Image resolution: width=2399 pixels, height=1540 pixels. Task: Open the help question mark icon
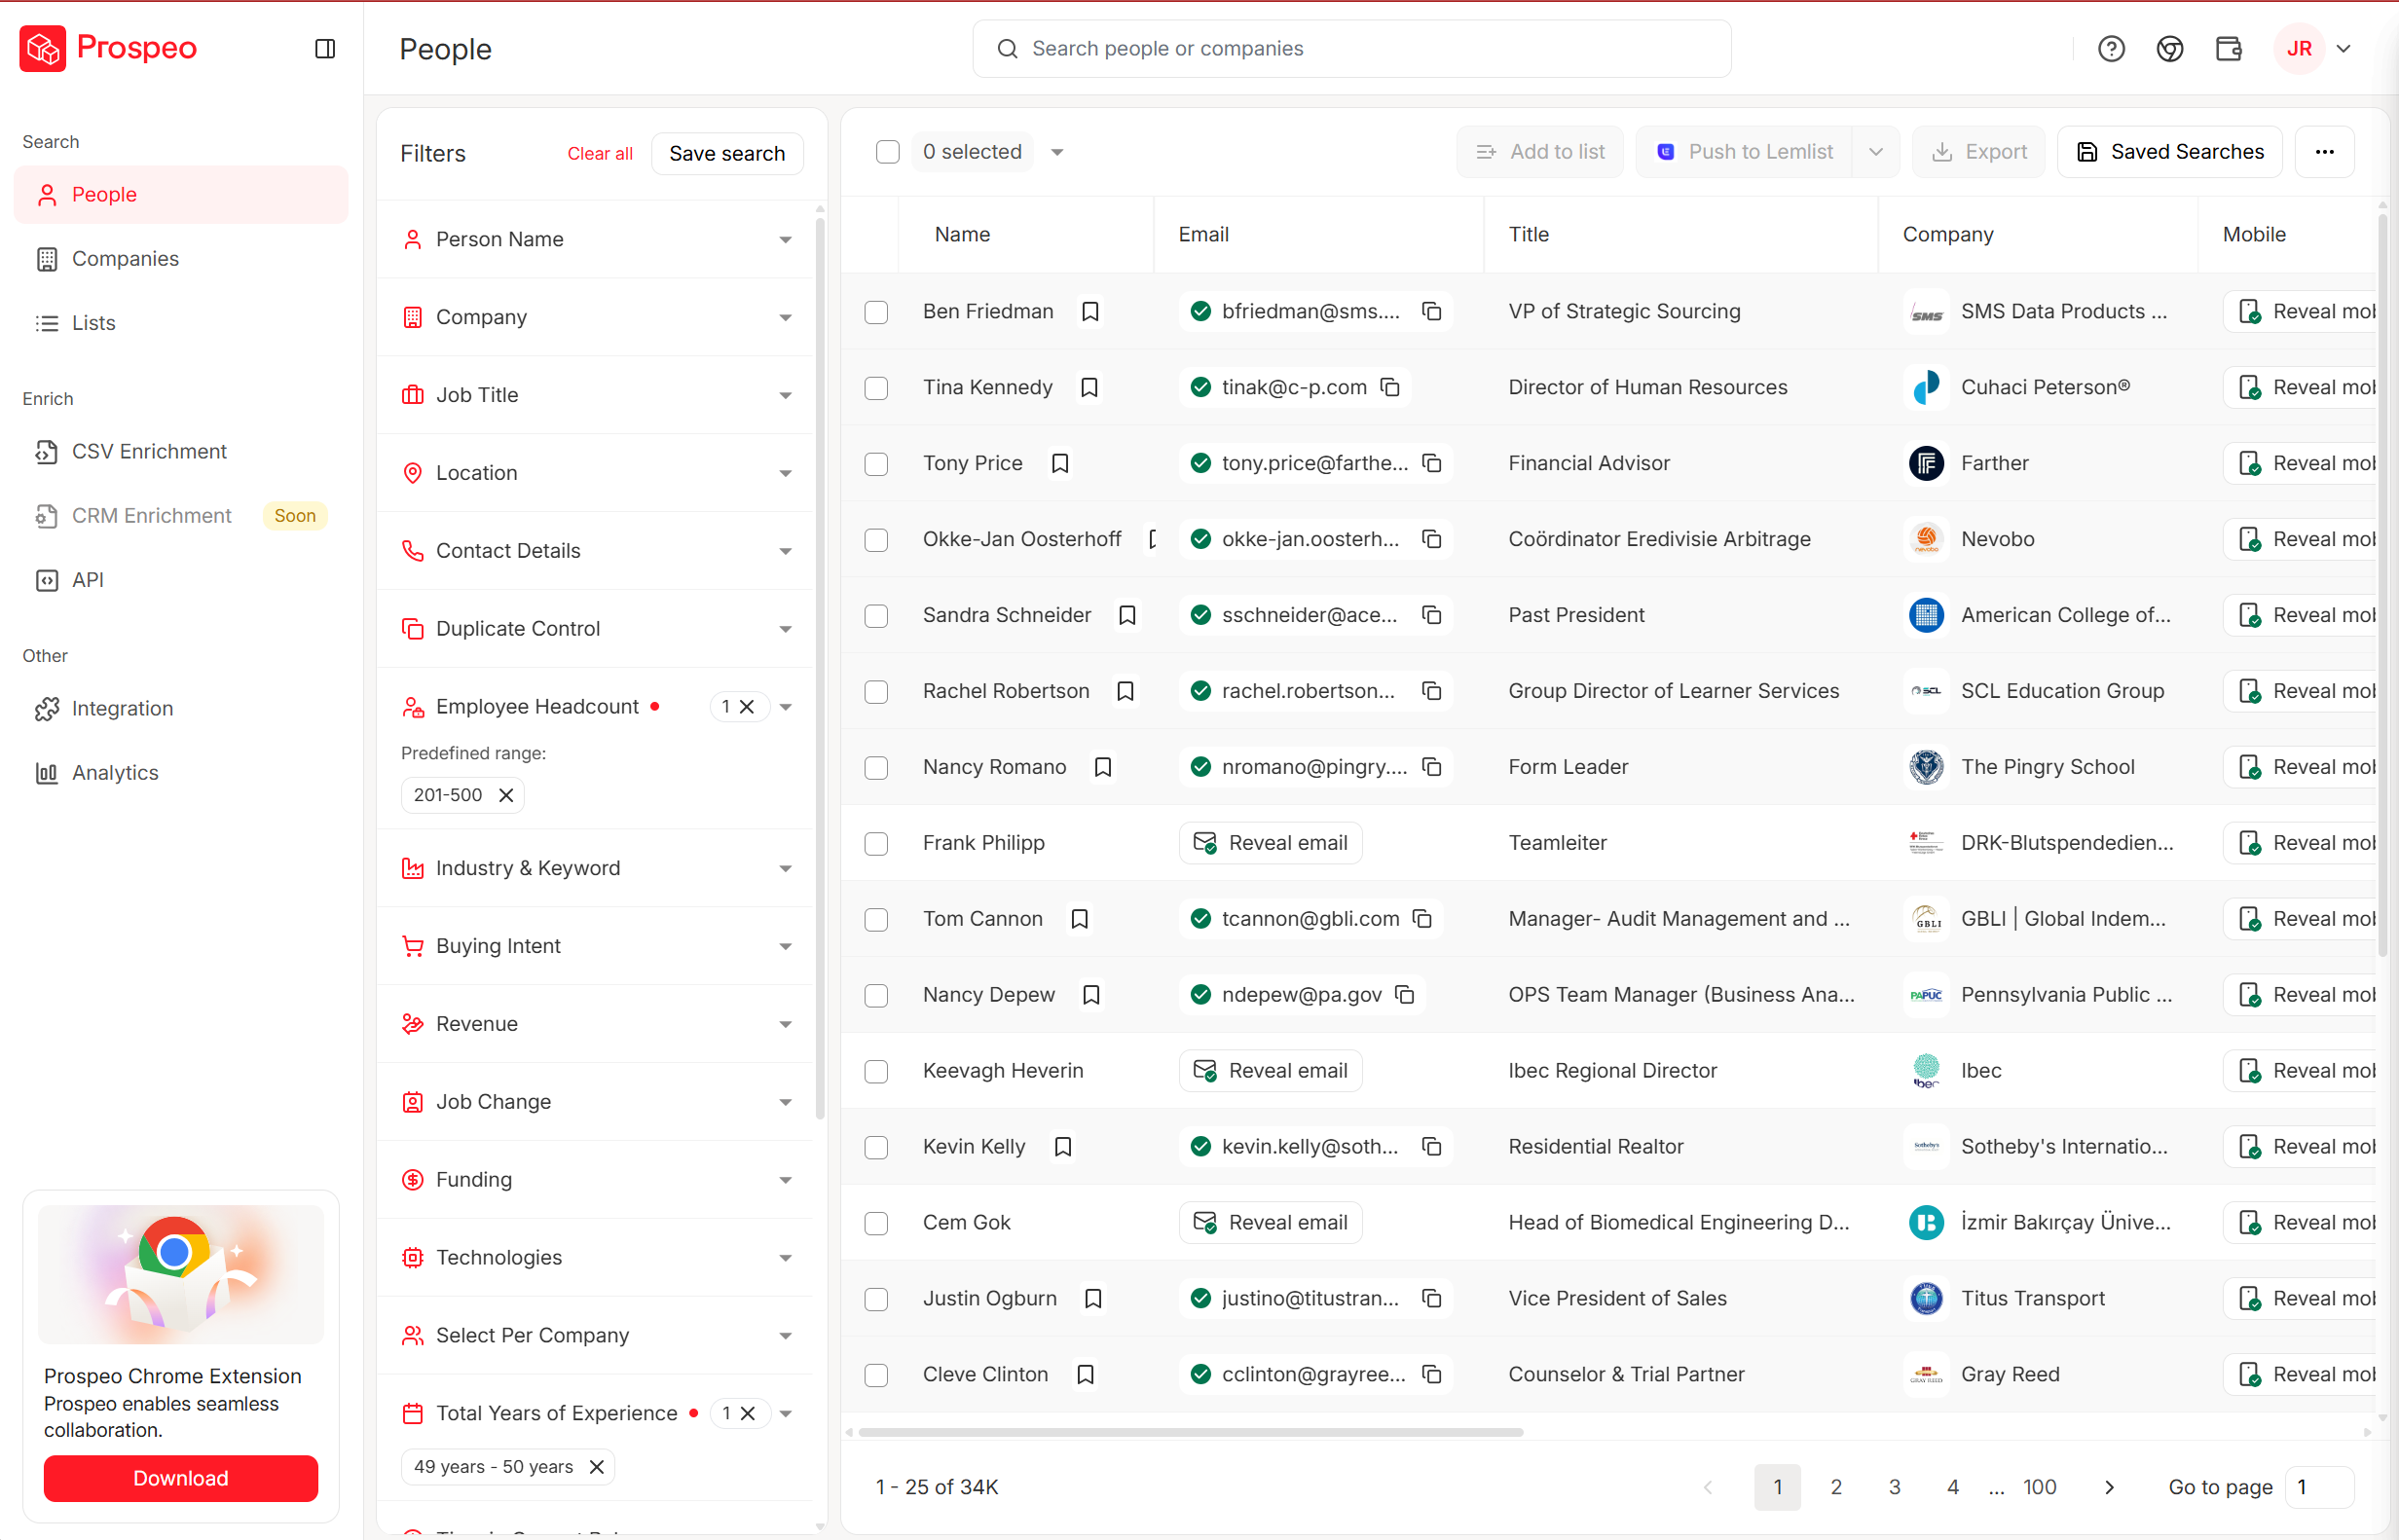pyautogui.click(x=2110, y=48)
